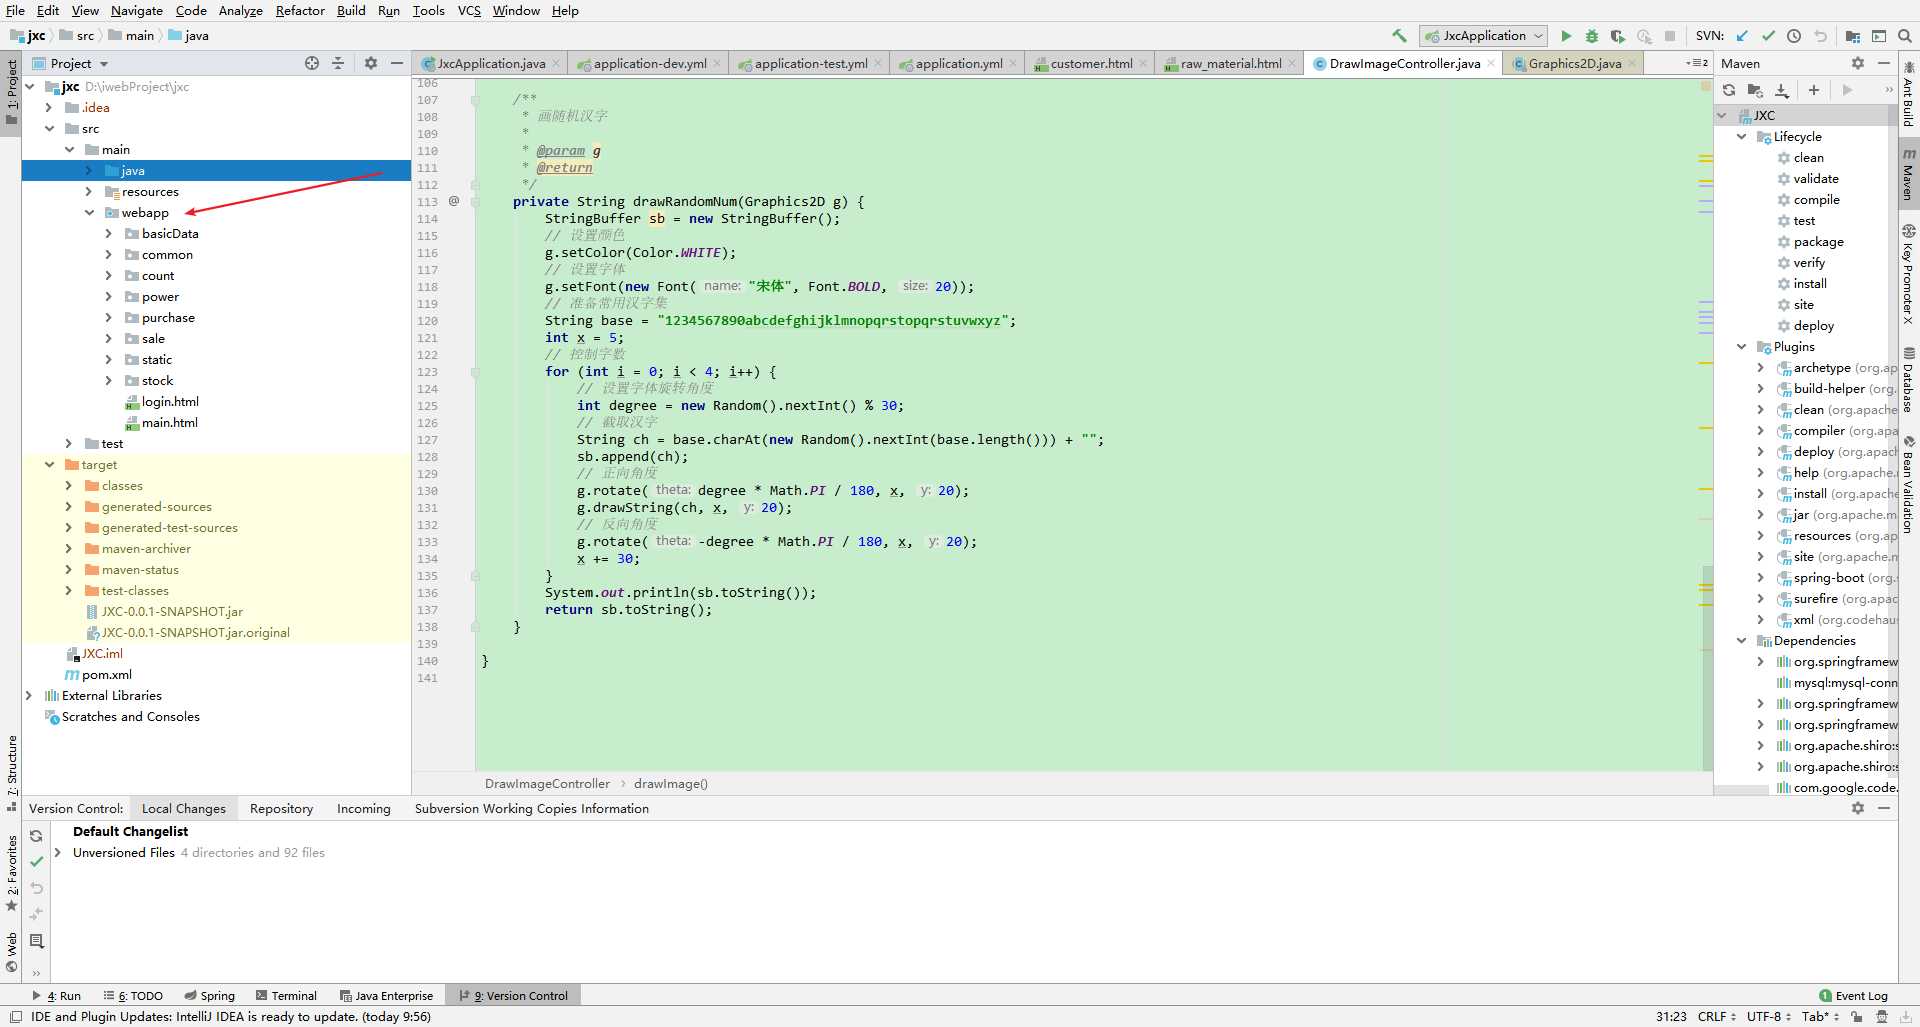This screenshot has width=1920, height=1027.
Task: Switch to application-dev.yml tab
Action: pos(649,63)
